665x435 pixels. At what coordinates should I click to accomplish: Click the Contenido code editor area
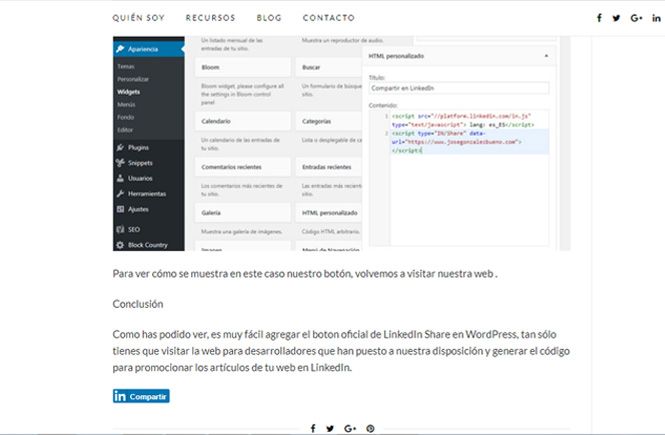pos(459,178)
